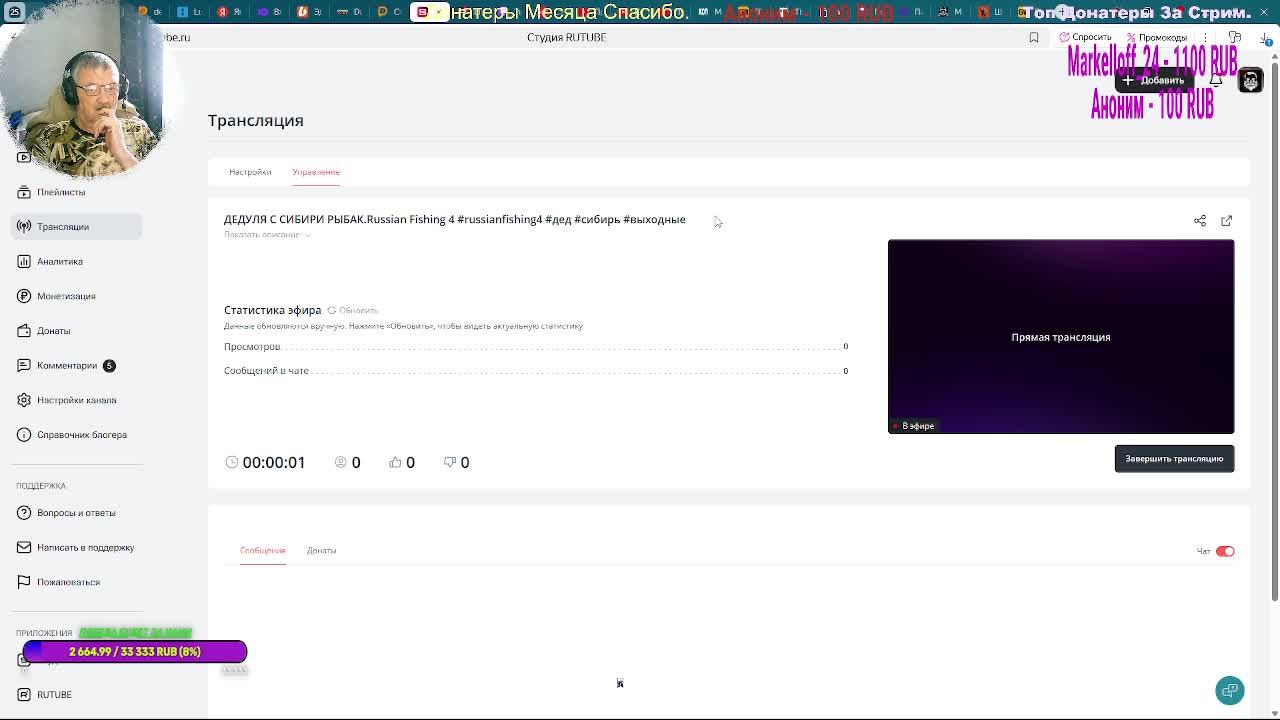Click the Комментарии badge showing 5
This screenshot has width=1280, height=720.
click(109, 366)
